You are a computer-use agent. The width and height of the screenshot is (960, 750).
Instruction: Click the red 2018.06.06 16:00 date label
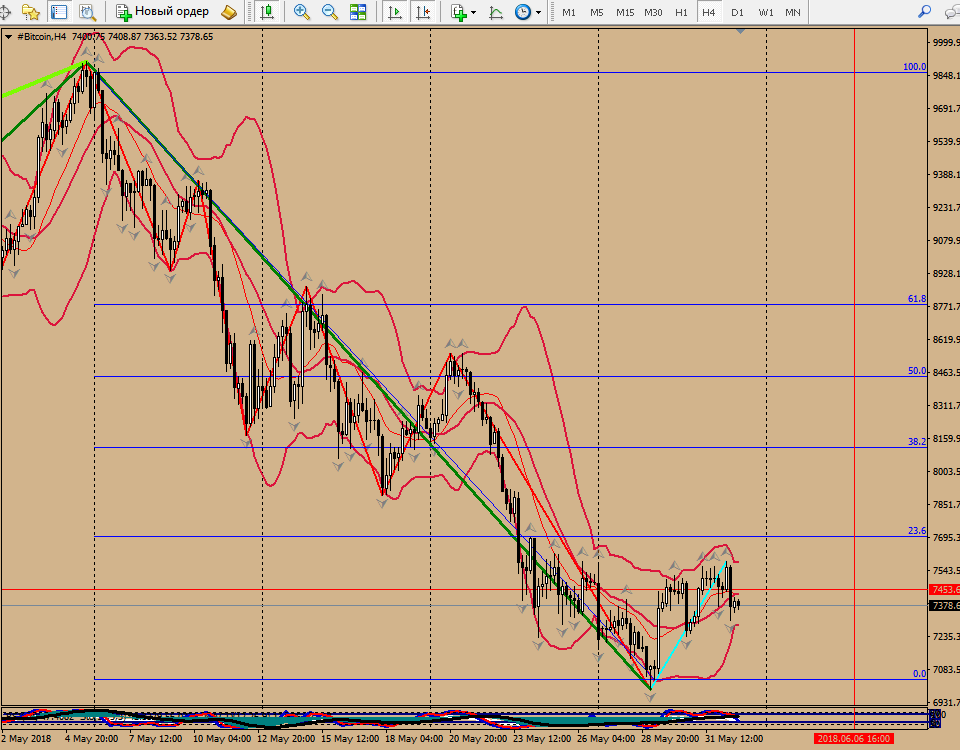854,739
